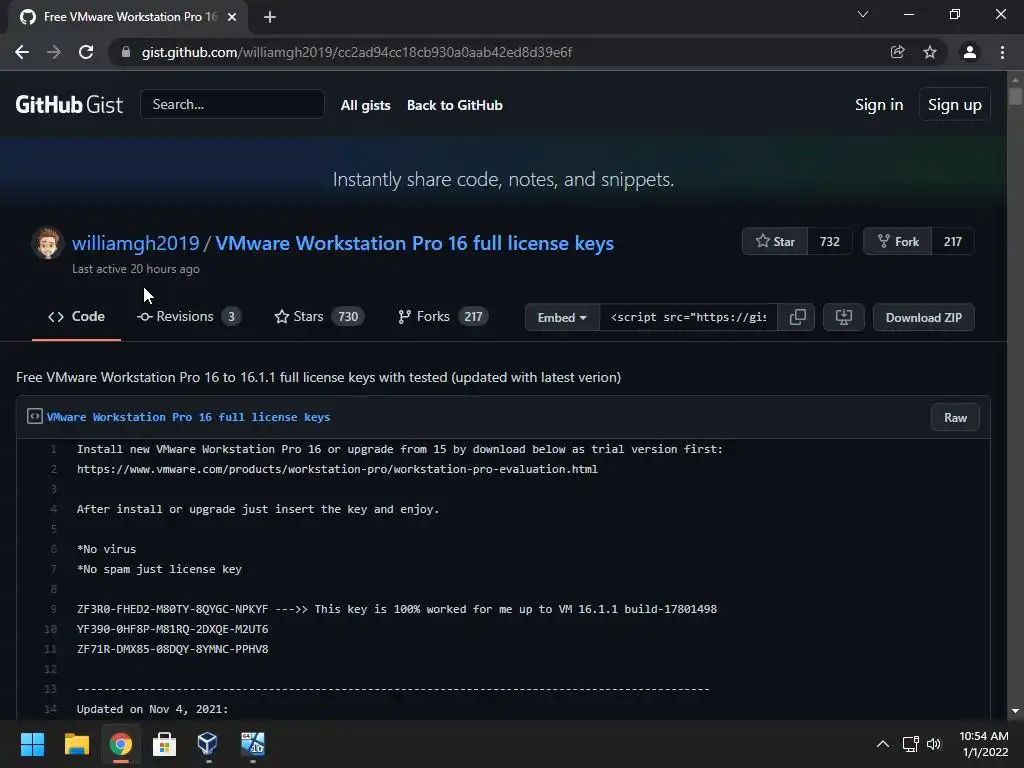Go back with the browser back arrow
1024x768 pixels.
click(22, 52)
